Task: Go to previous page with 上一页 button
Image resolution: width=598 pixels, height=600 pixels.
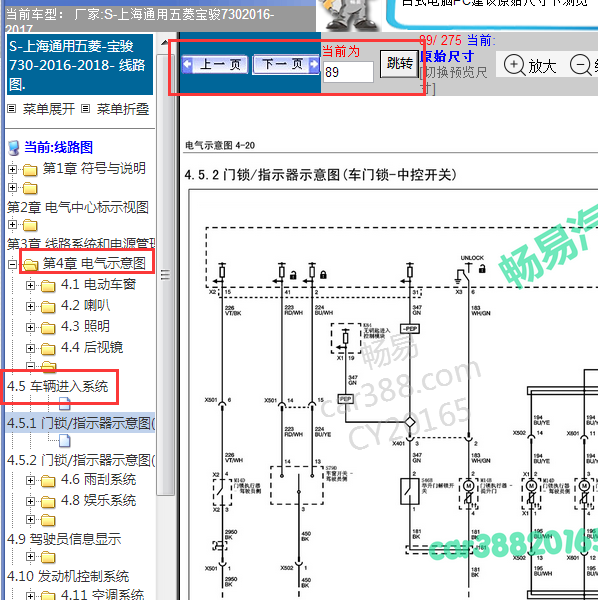Action: pyautogui.click(x=215, y=64)
